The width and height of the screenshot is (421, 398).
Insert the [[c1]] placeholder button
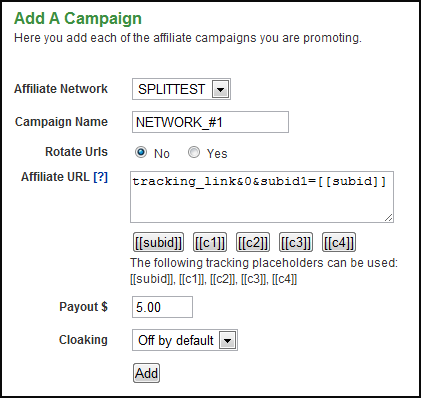(210, 242)
